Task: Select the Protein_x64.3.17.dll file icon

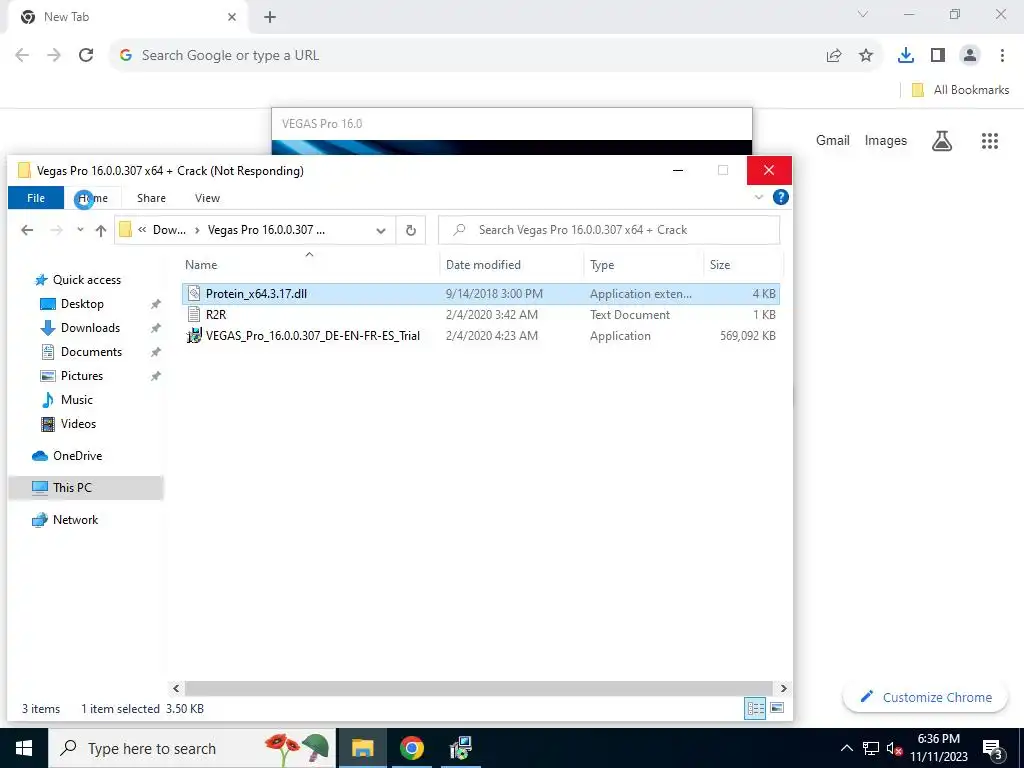Action: click(x=193, y=293)
